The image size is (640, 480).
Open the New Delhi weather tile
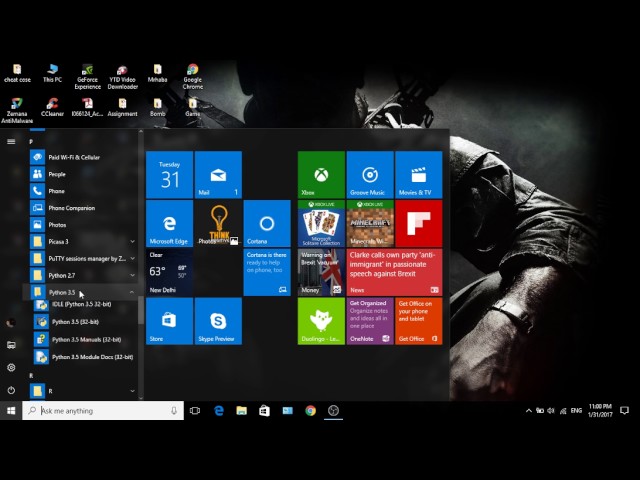pos(169,272)
